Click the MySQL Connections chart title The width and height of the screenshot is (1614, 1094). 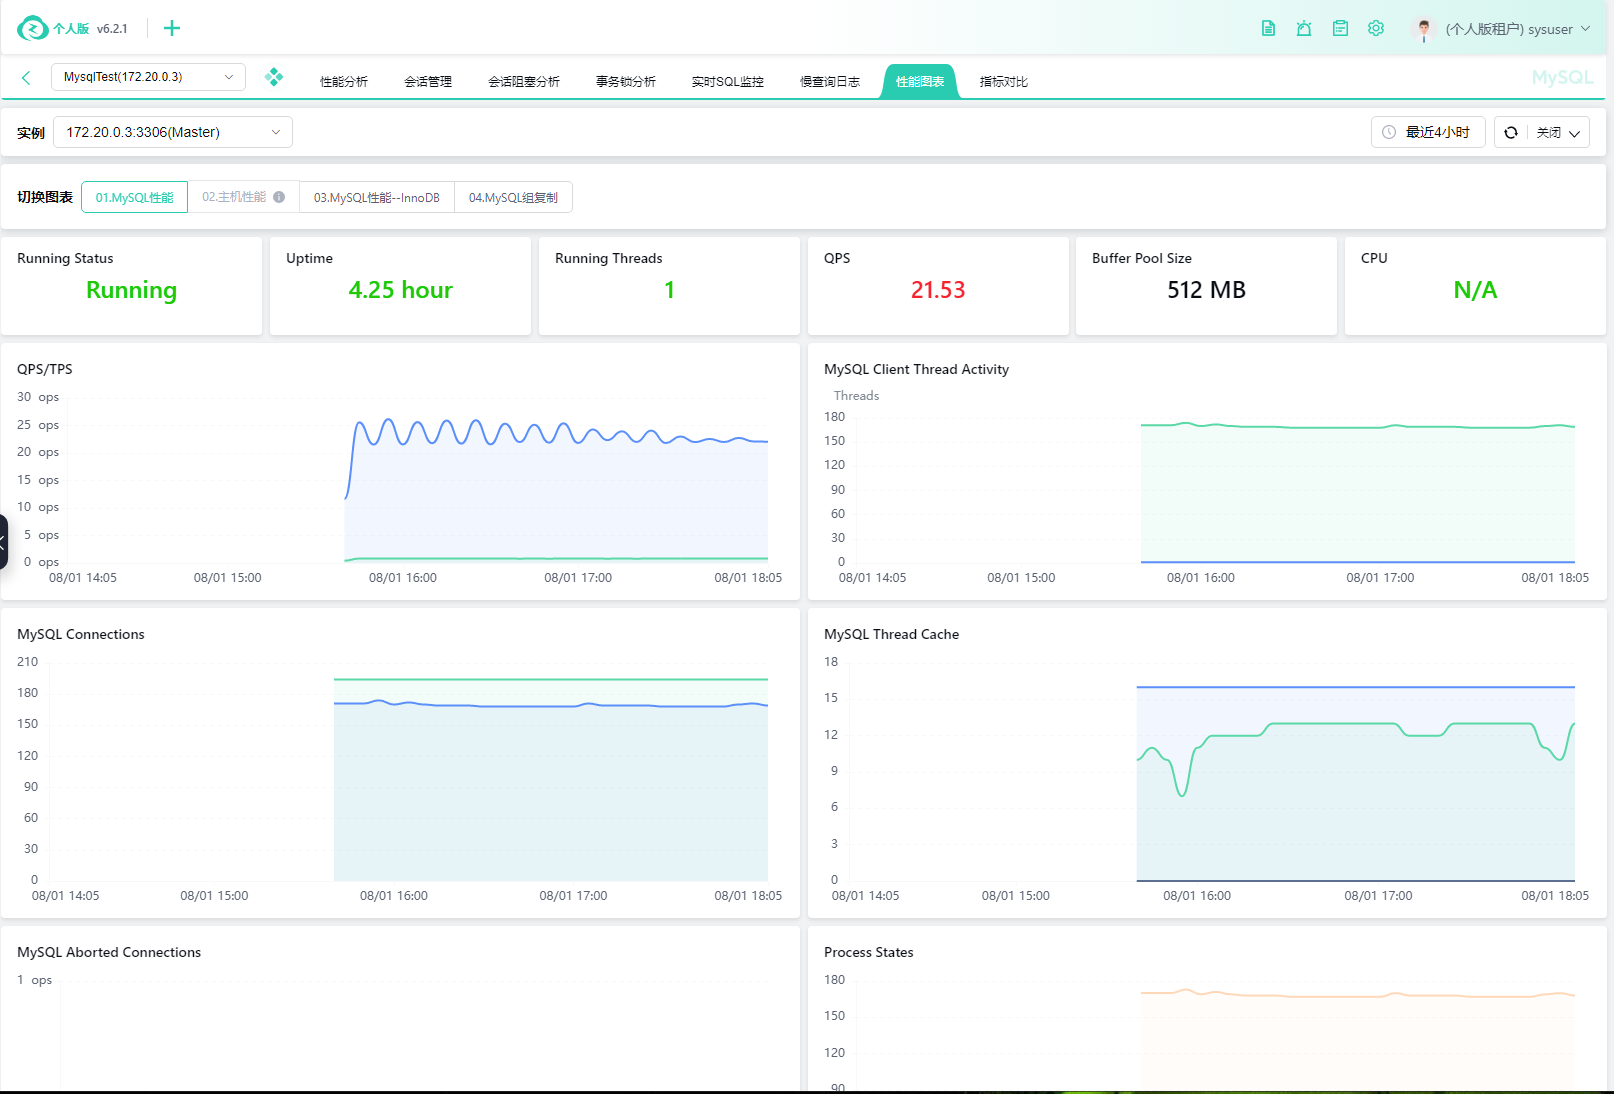(81, 634)
